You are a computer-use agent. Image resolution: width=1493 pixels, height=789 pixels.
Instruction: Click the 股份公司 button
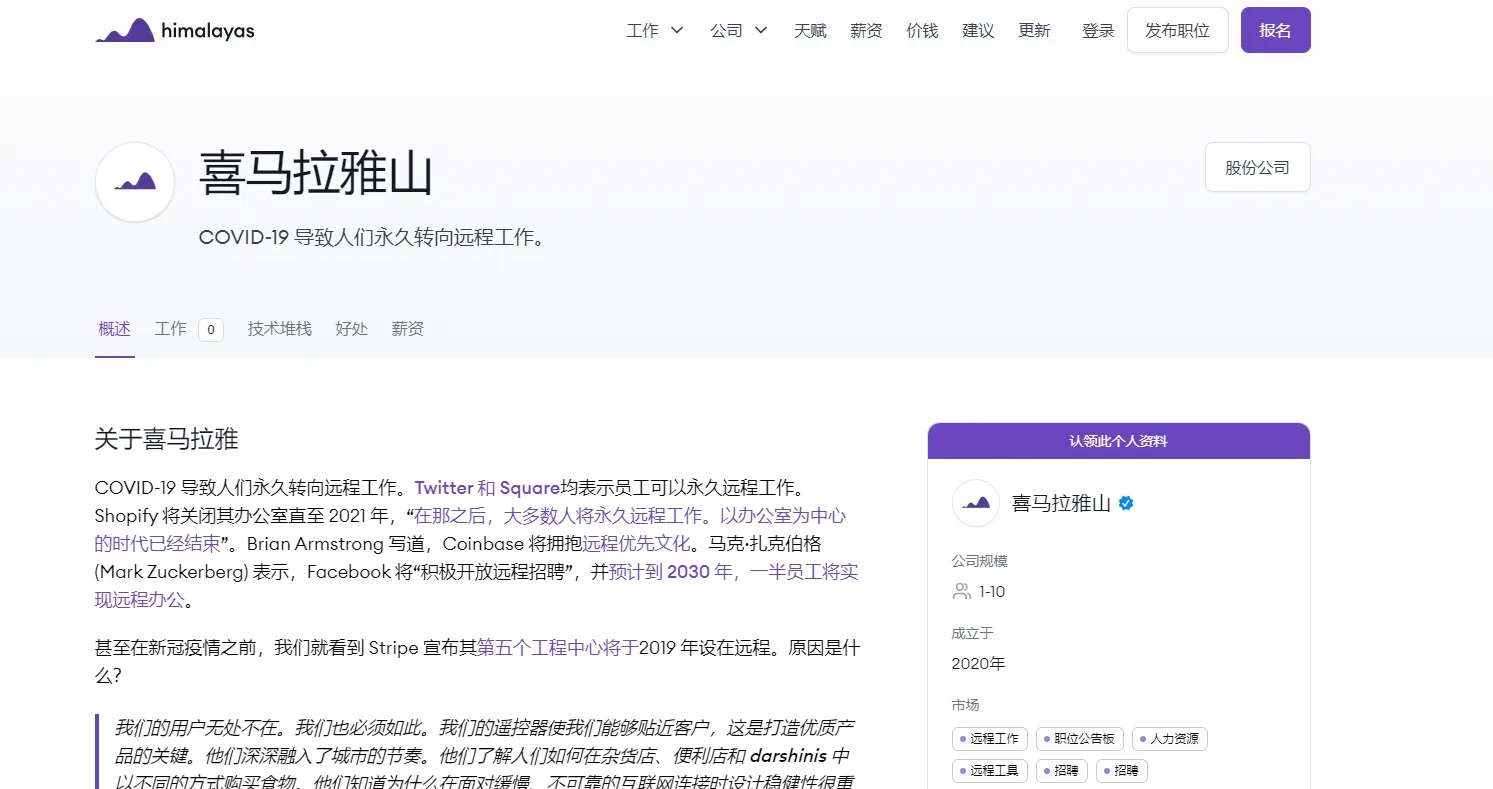[1258, 167]
